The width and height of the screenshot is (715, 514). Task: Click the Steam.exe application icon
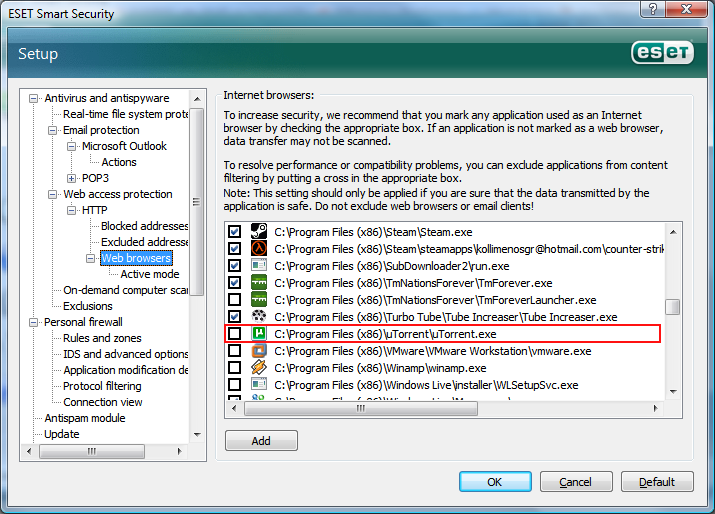pyautogui.click(x=259, y=231)
